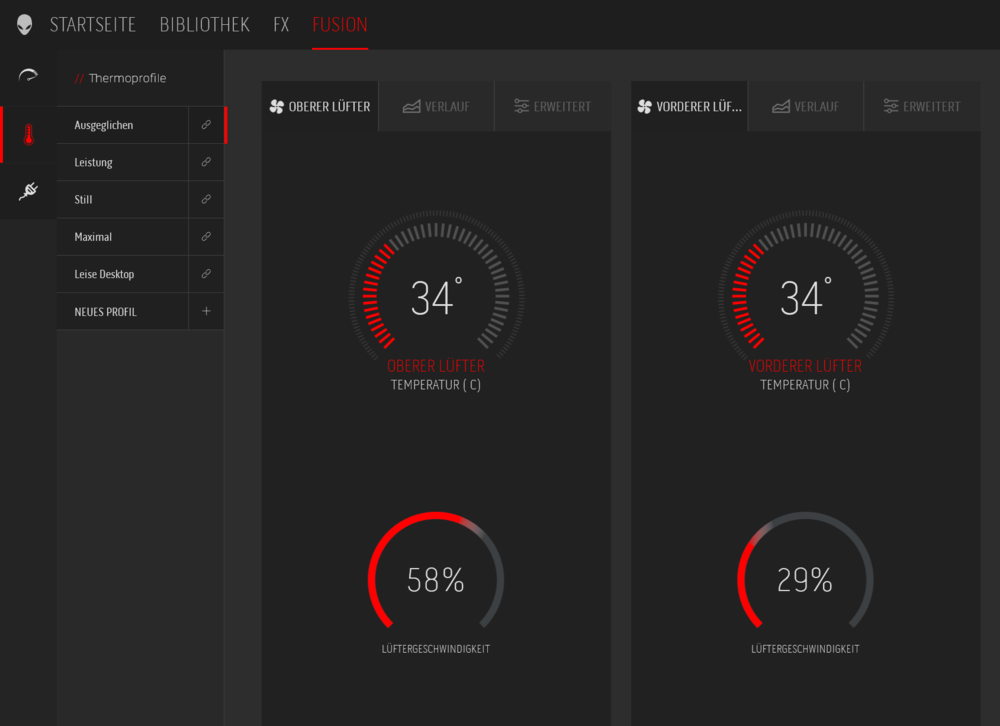This screenshot has width=1000, height=726.
Task: Switch to the Bibliothek tab
Action: coord(204,25)
